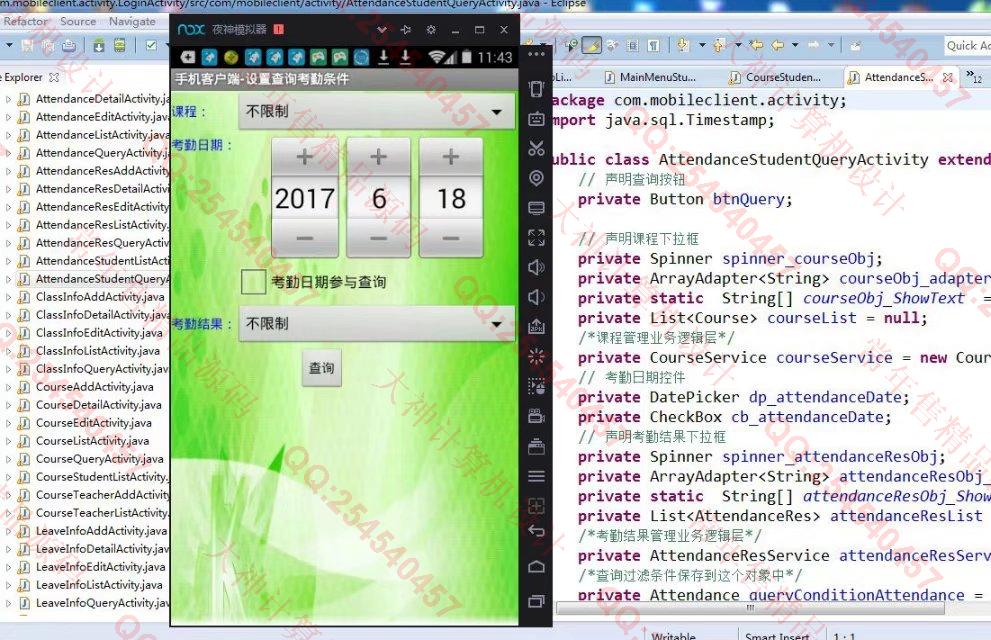Select ClassInfoListActivity.java in Explorer

(x=97, y=351)
